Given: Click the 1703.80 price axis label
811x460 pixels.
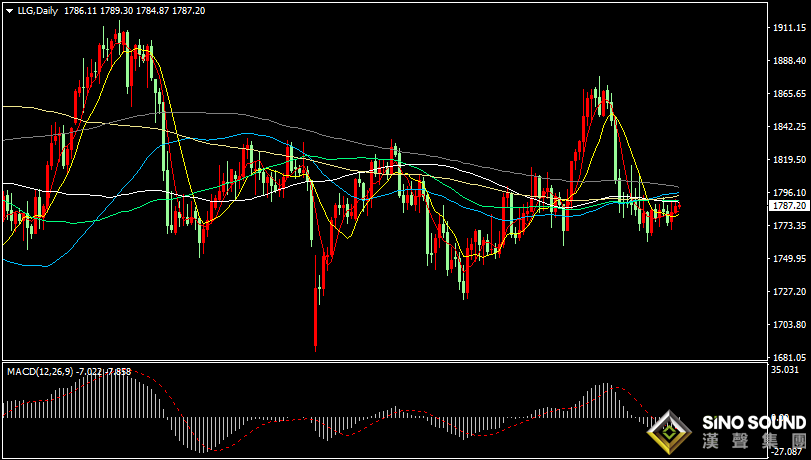Looking at the screenshot, I should tap(789, 325).
